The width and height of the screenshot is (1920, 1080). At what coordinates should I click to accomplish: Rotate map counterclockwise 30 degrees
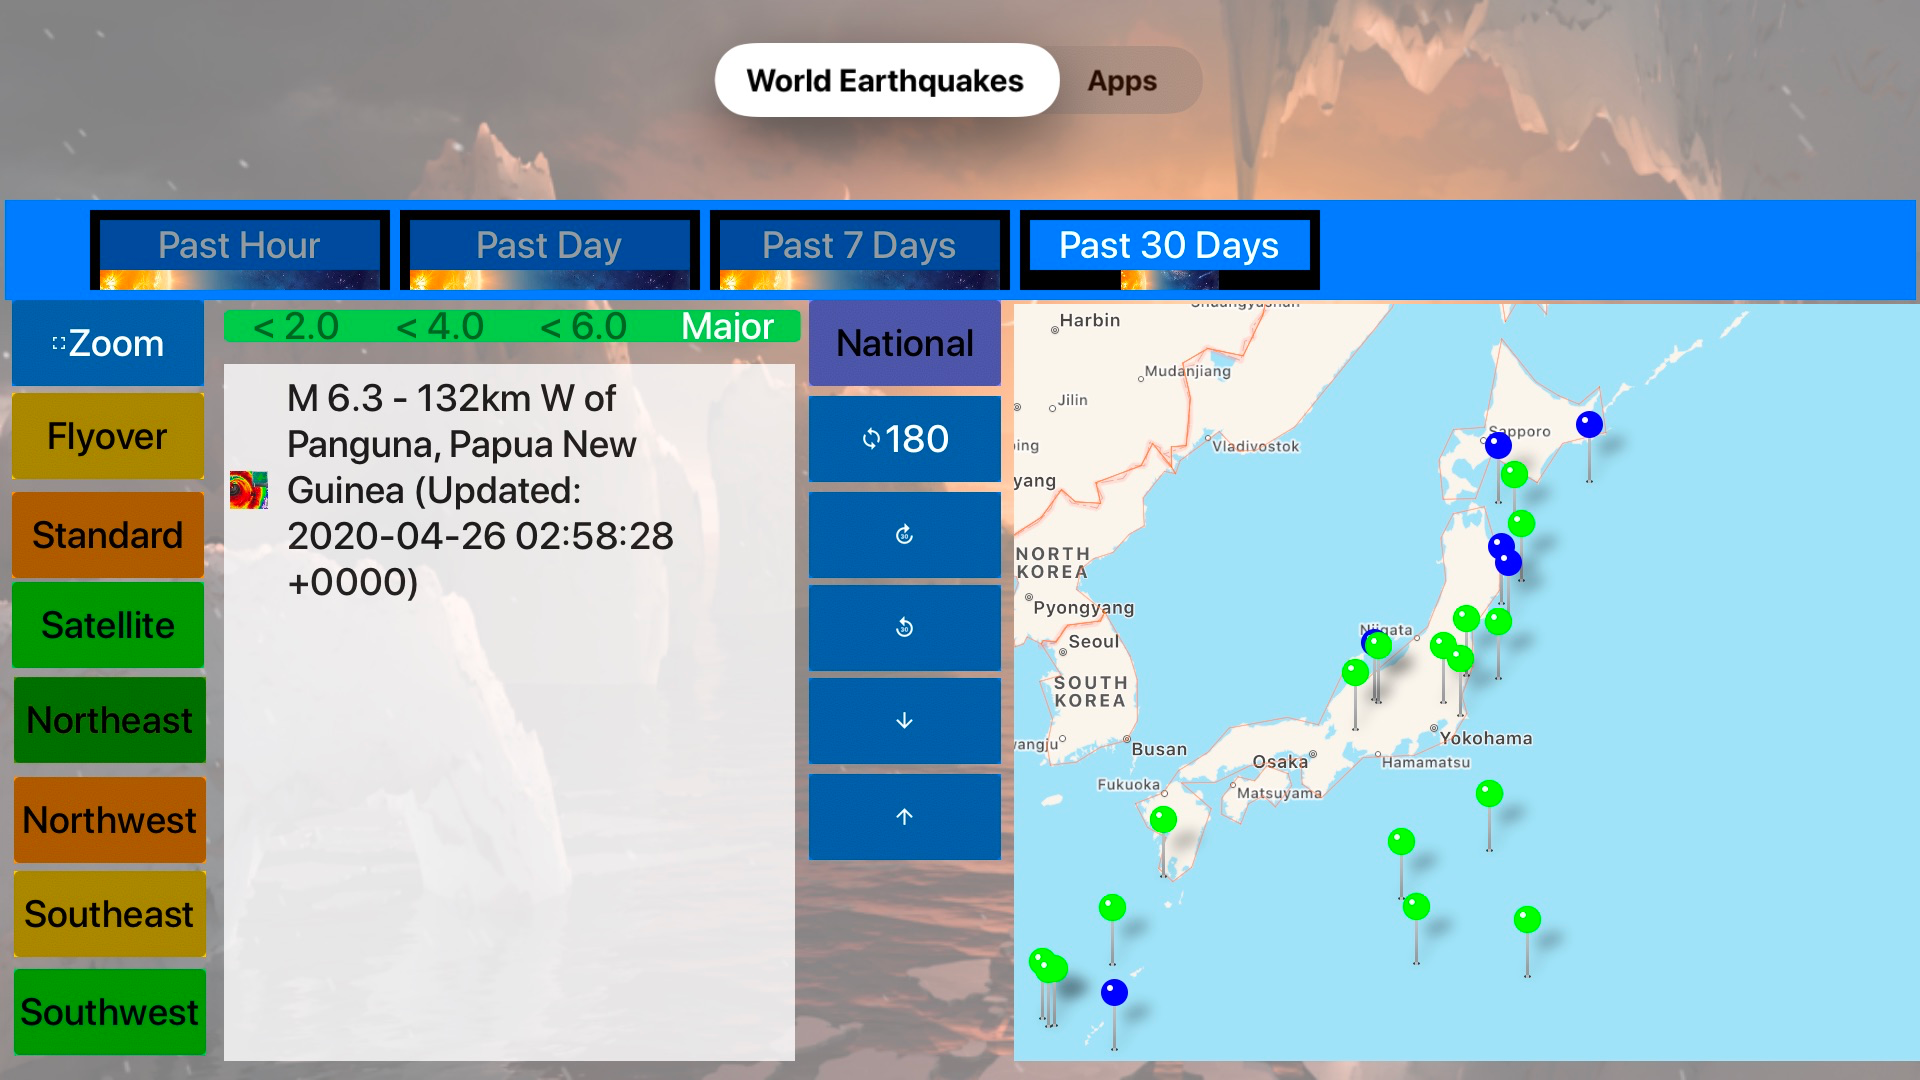pyautogui.click(x=905, y=628)
